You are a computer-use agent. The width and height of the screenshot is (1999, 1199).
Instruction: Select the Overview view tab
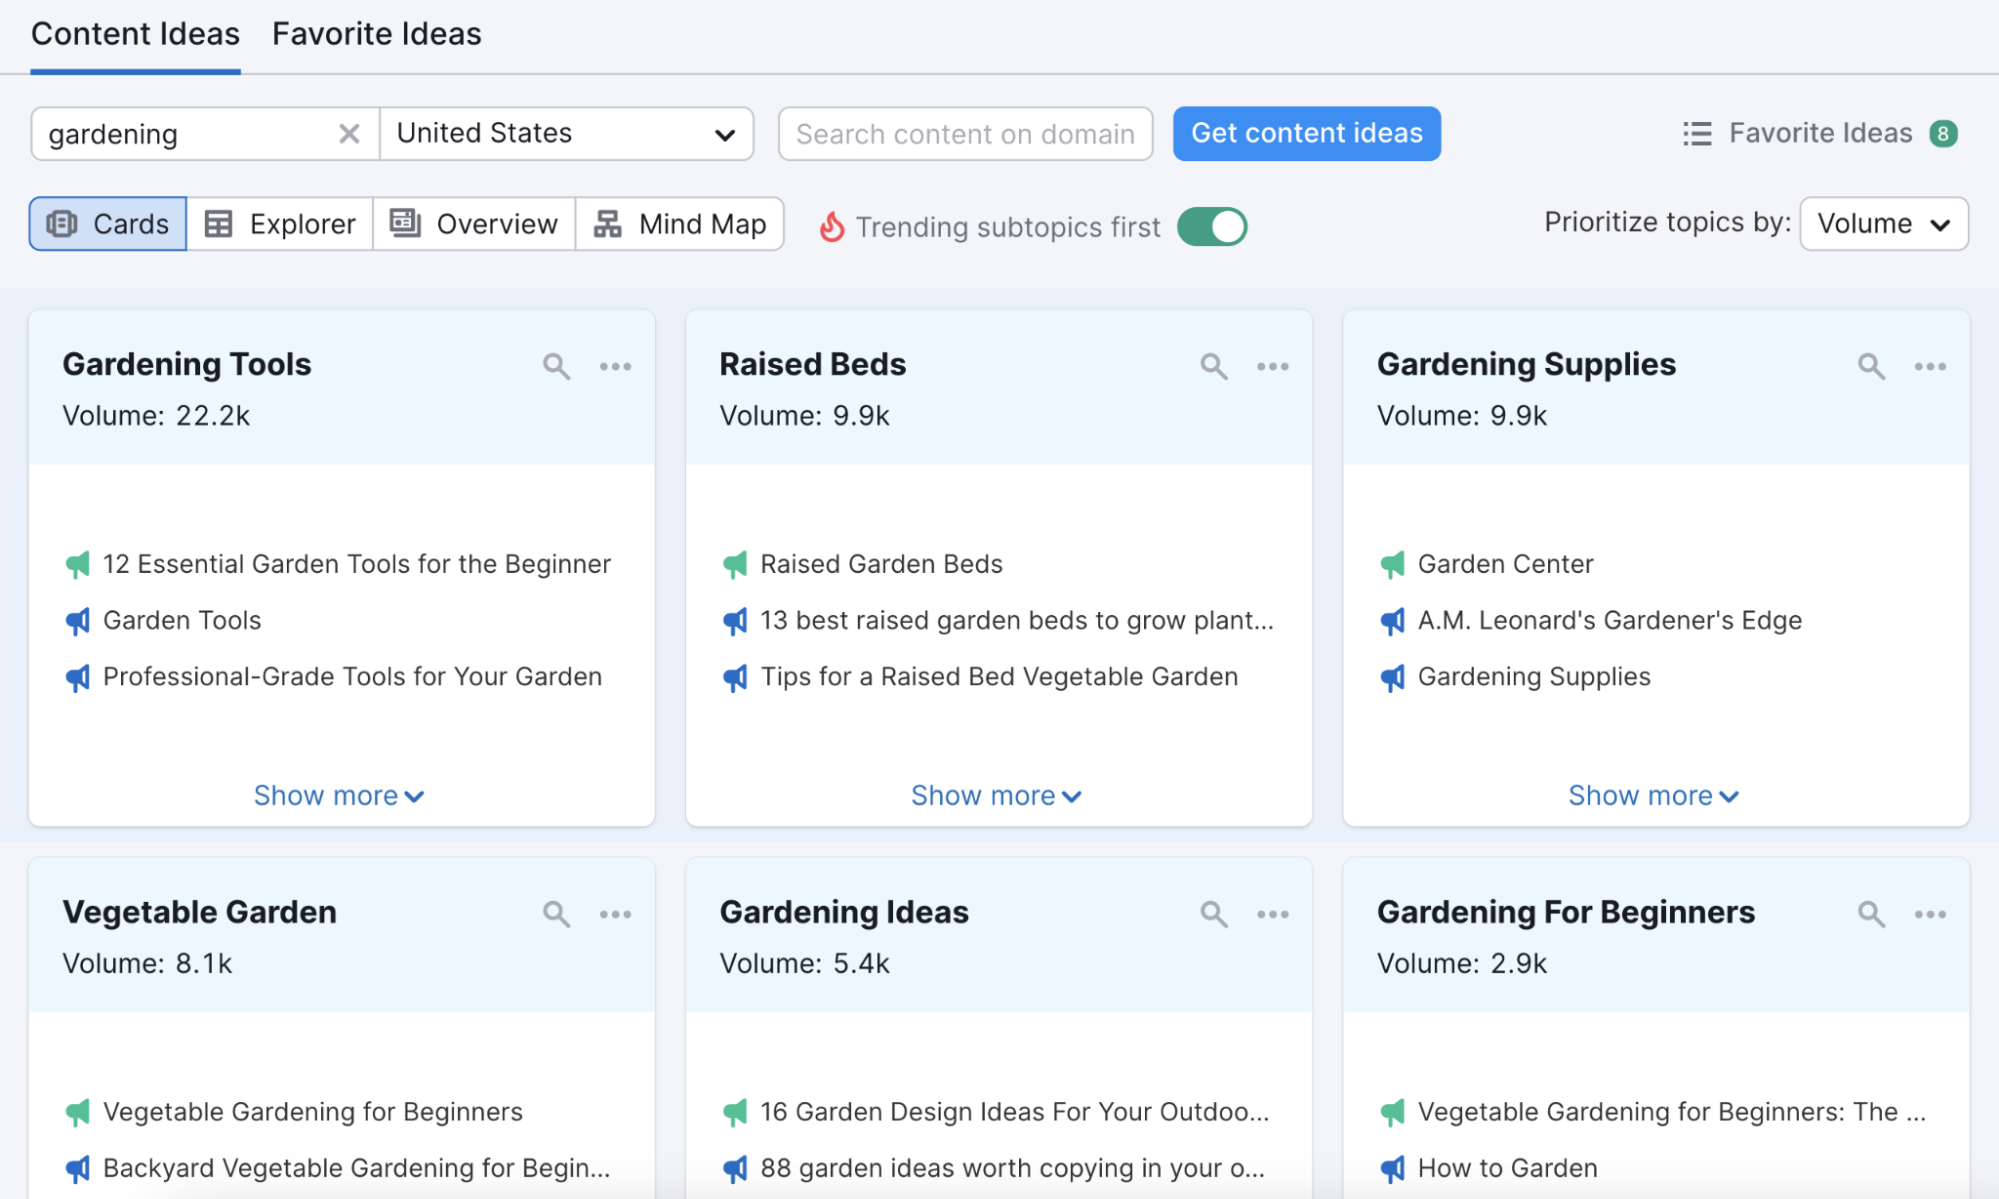point(472,224)
